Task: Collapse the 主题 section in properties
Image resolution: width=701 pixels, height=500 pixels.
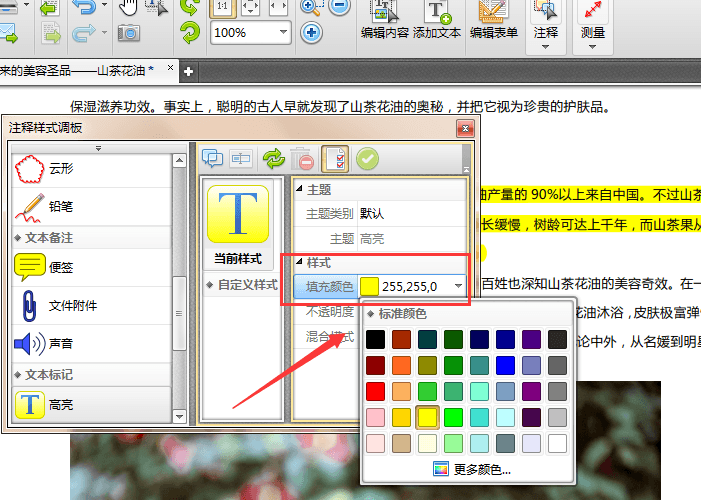Action: point(298,189)
